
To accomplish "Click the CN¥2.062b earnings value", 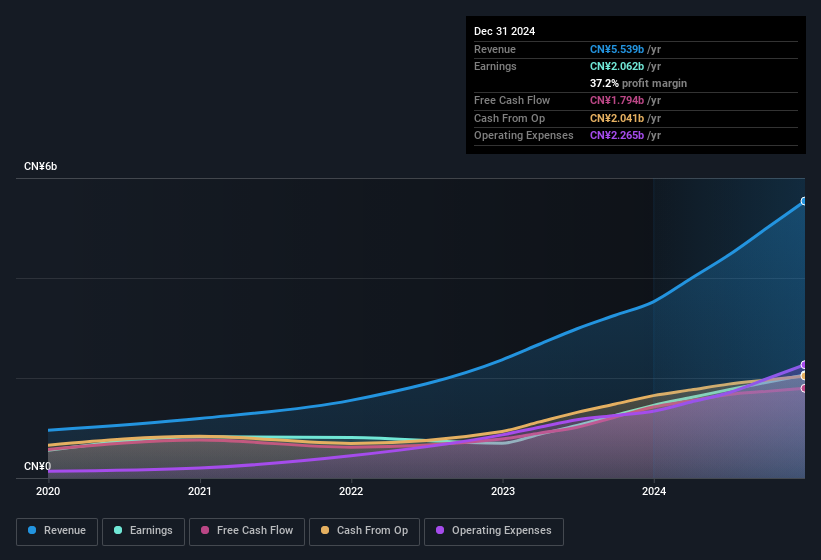I will (x=617, y=66).
